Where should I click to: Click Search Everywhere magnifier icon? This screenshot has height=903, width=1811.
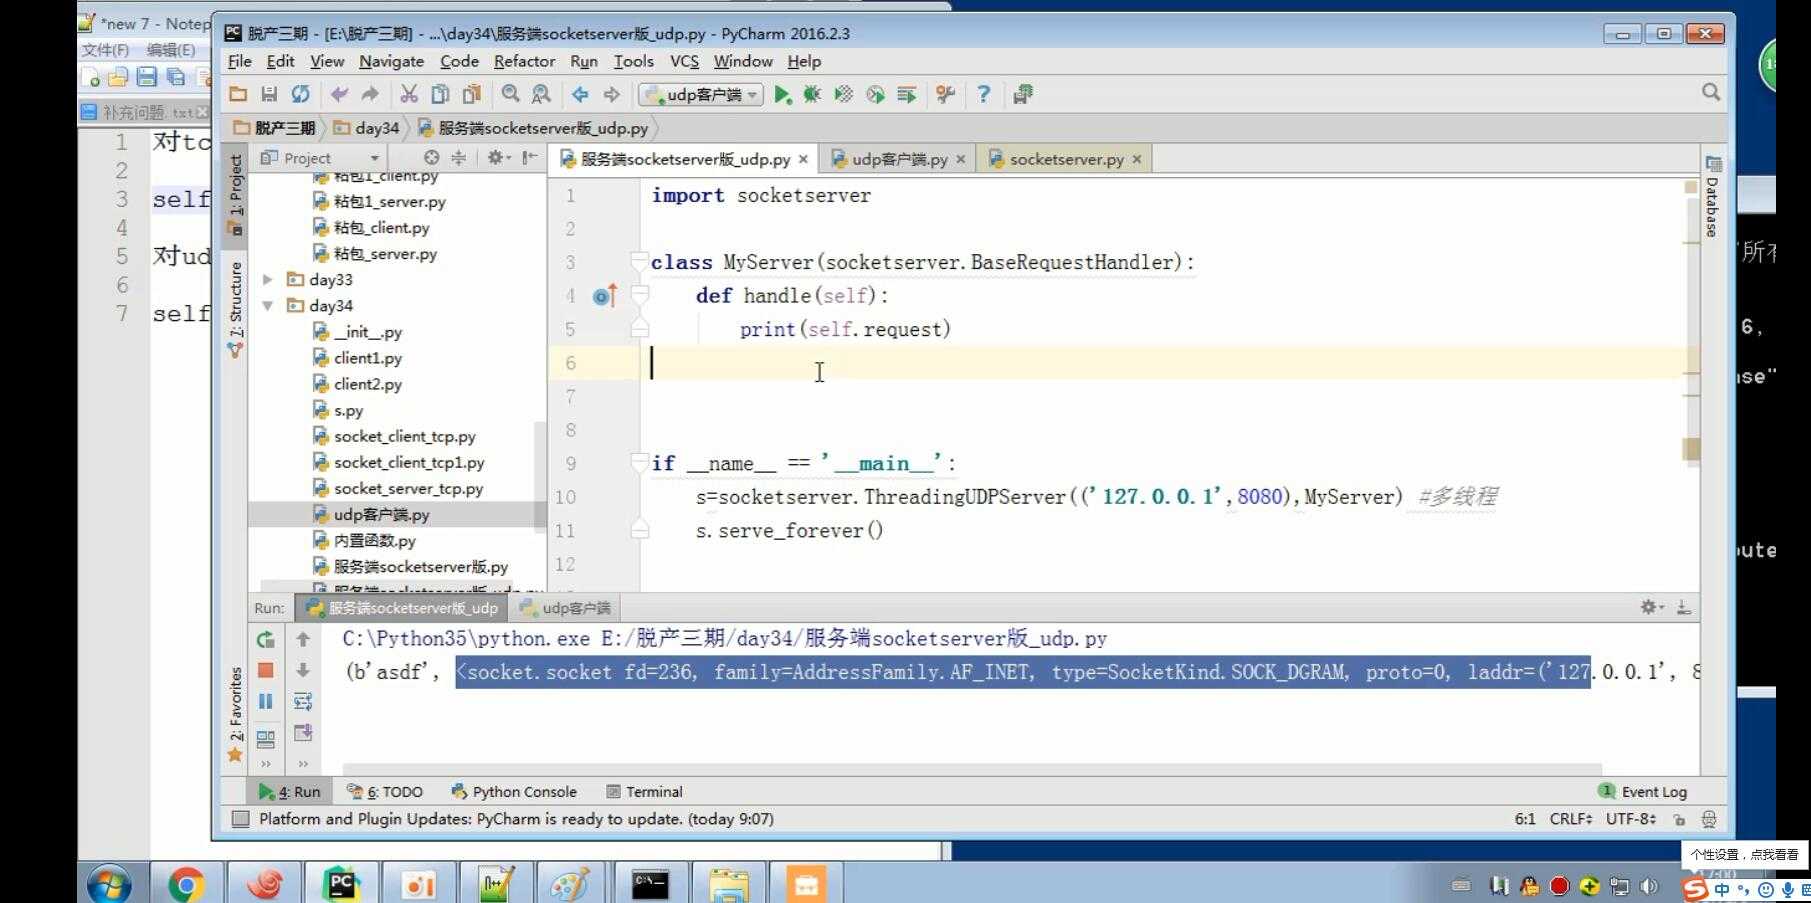[1711, 92]
